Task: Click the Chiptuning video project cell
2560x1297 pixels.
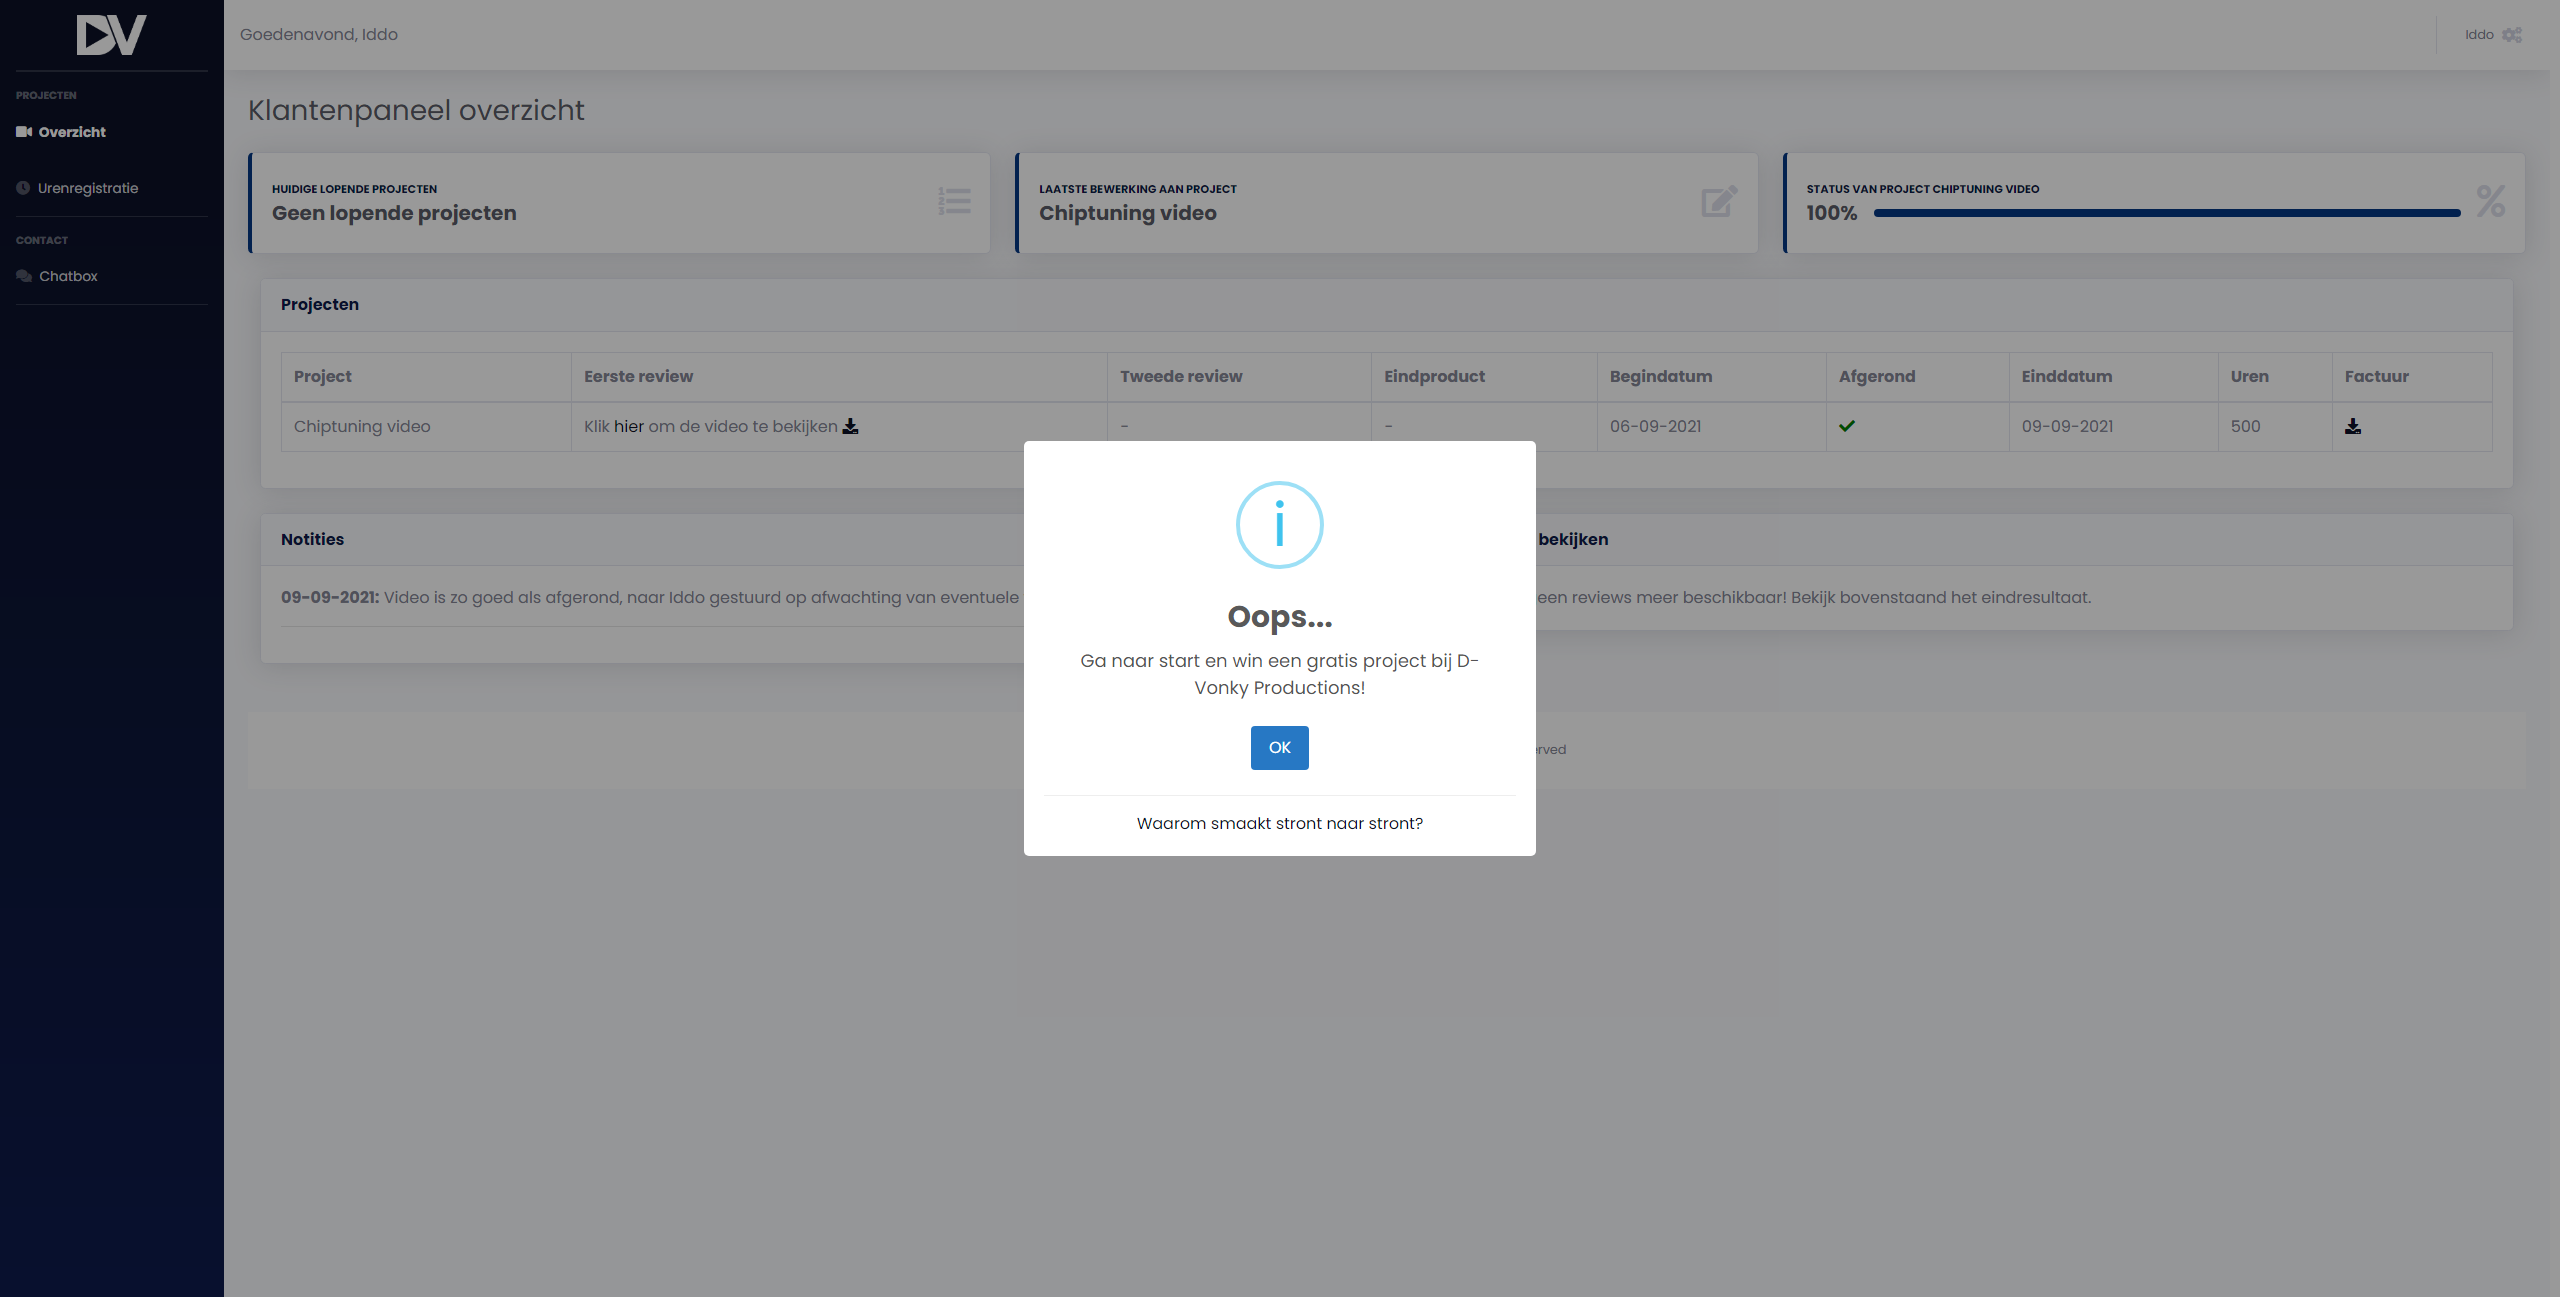Action: point(362,426)
